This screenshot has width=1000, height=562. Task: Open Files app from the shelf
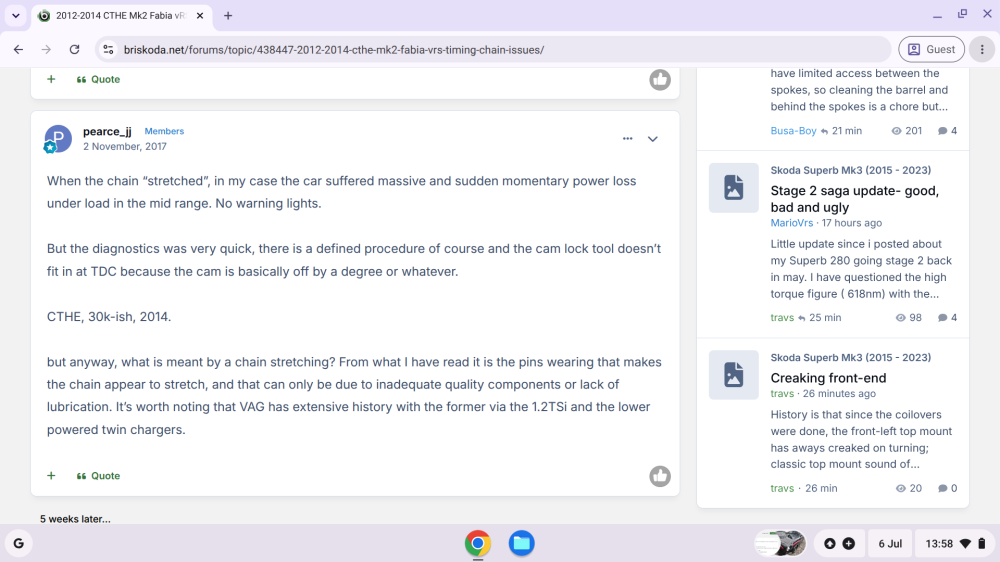521,544
